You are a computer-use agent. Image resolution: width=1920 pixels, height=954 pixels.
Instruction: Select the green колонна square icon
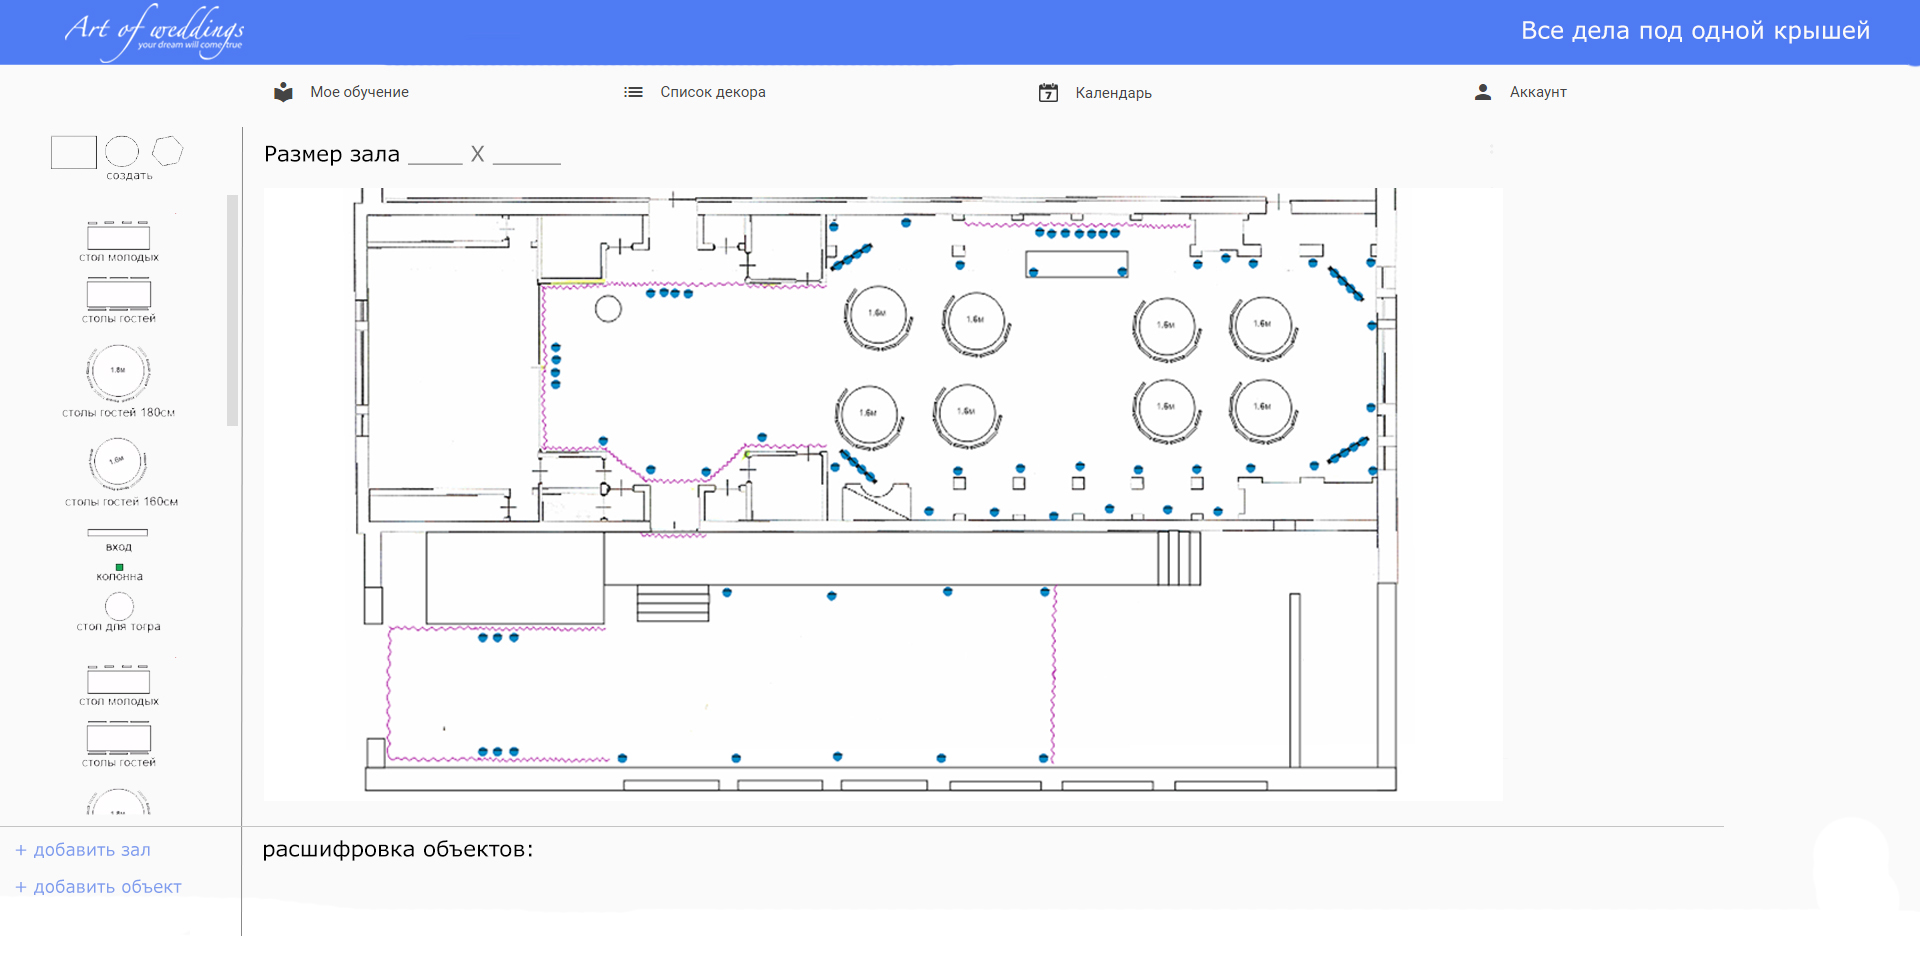(x=119, y=567)
